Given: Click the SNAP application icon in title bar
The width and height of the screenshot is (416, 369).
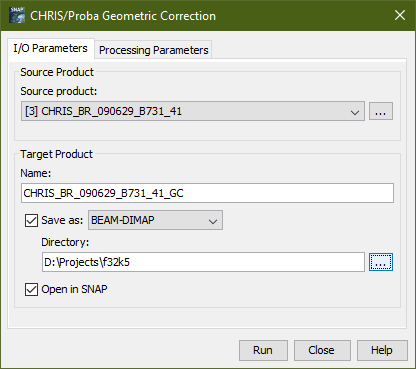Looking at the screenshot, I should [x=17, y=15].
